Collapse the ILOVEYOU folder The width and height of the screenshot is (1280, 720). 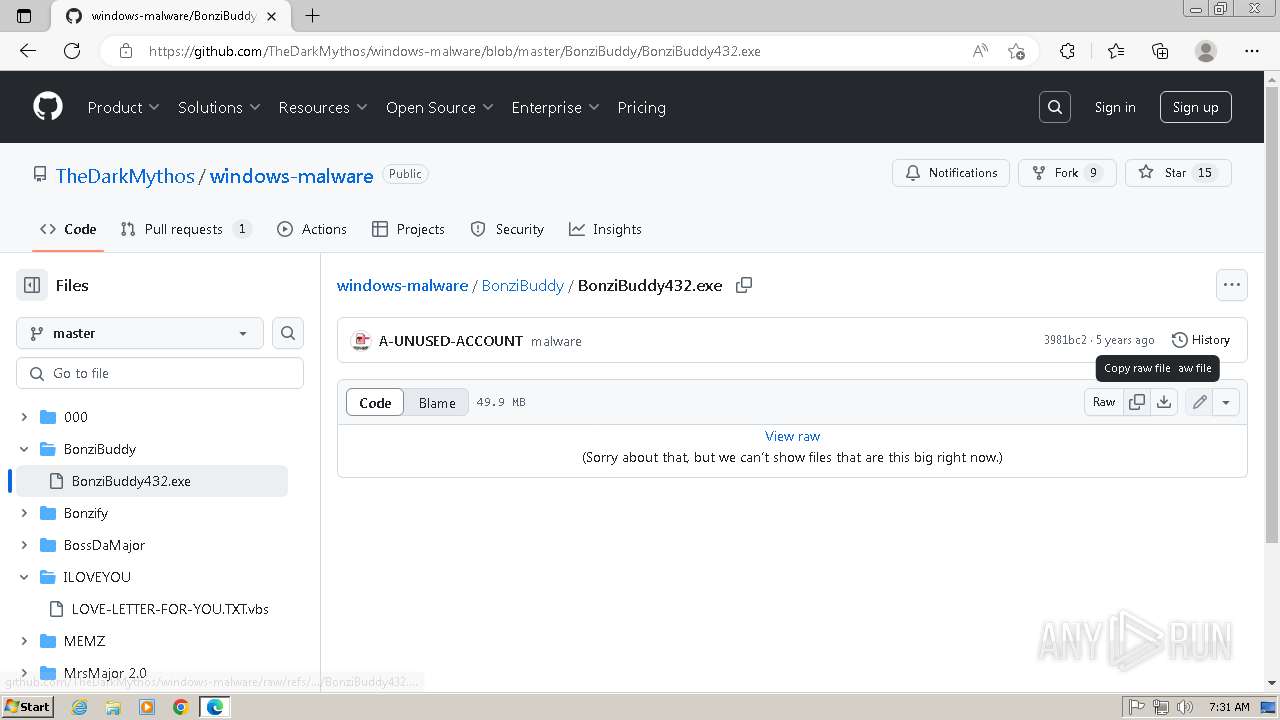24,577
